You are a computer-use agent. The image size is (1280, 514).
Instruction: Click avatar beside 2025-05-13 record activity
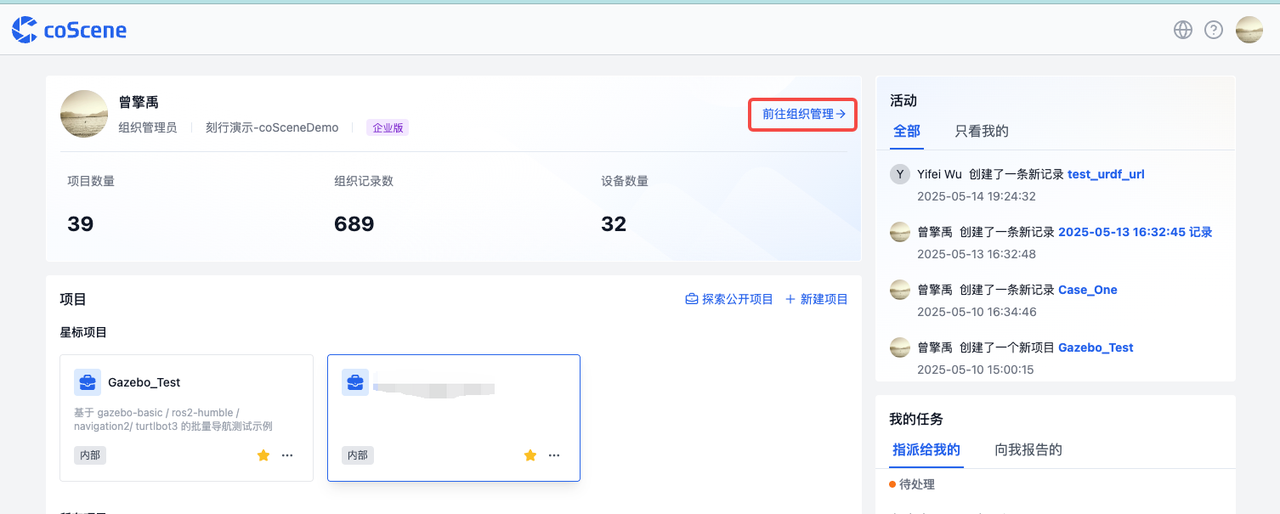click(x=900, y=232)
